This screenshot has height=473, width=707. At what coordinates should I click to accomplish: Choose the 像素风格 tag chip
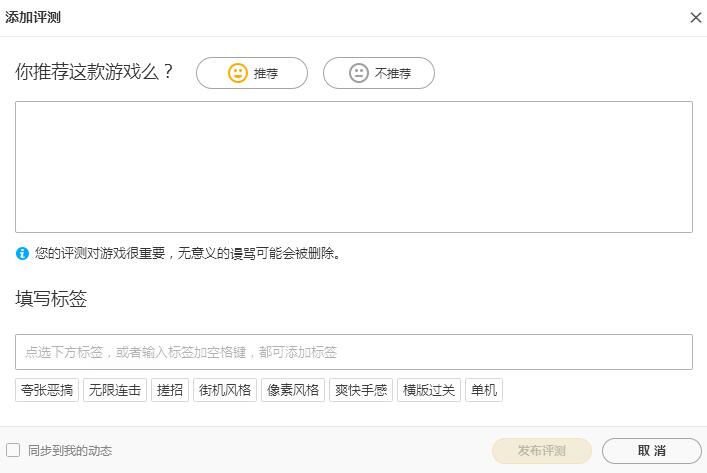[x=293, y=390]
